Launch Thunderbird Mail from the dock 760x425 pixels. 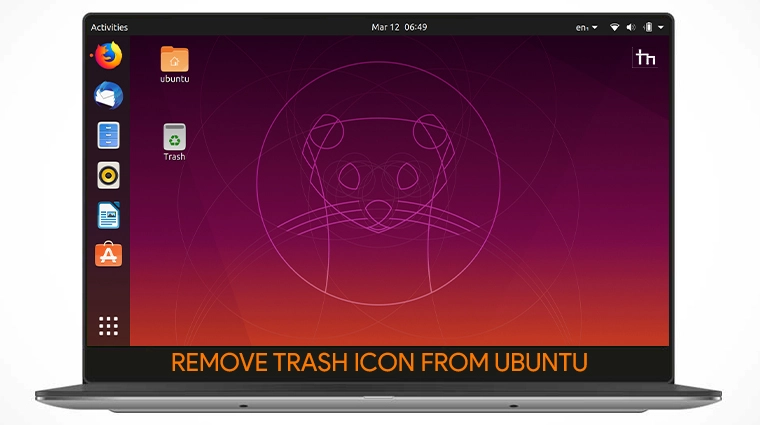click(x=108, y=96)
